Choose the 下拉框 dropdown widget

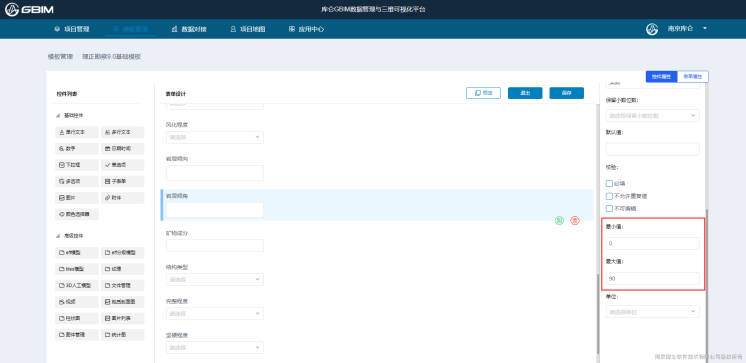(77, 165)
